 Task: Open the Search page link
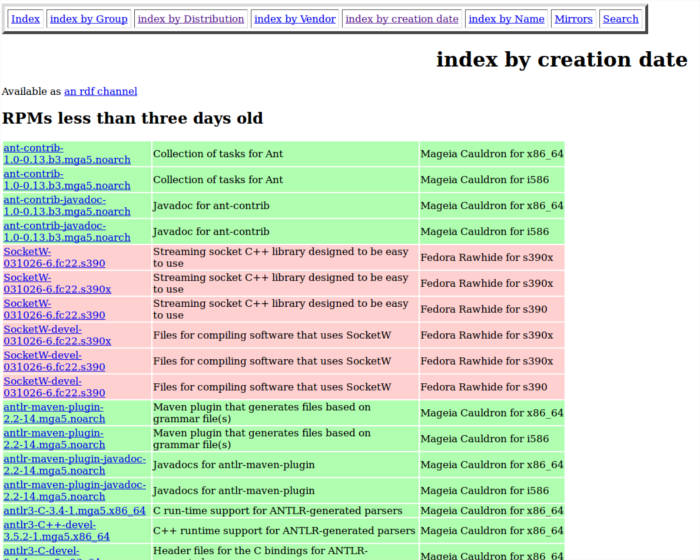click(x=621, y=19)
